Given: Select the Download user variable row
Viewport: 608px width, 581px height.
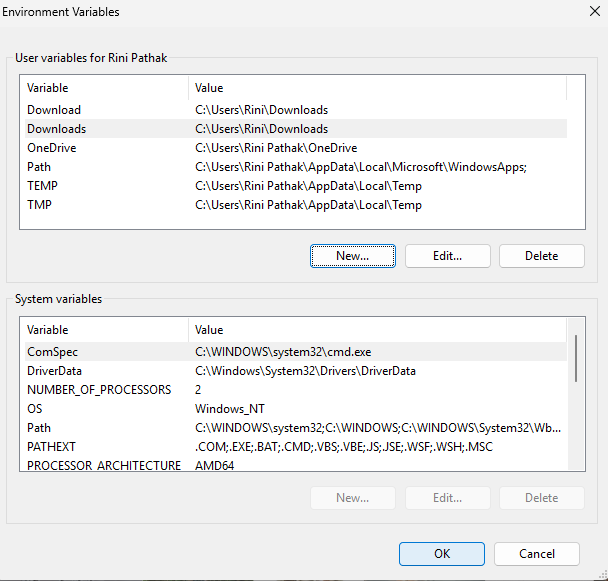Looking at the screenshot, I should coord(54,110).
